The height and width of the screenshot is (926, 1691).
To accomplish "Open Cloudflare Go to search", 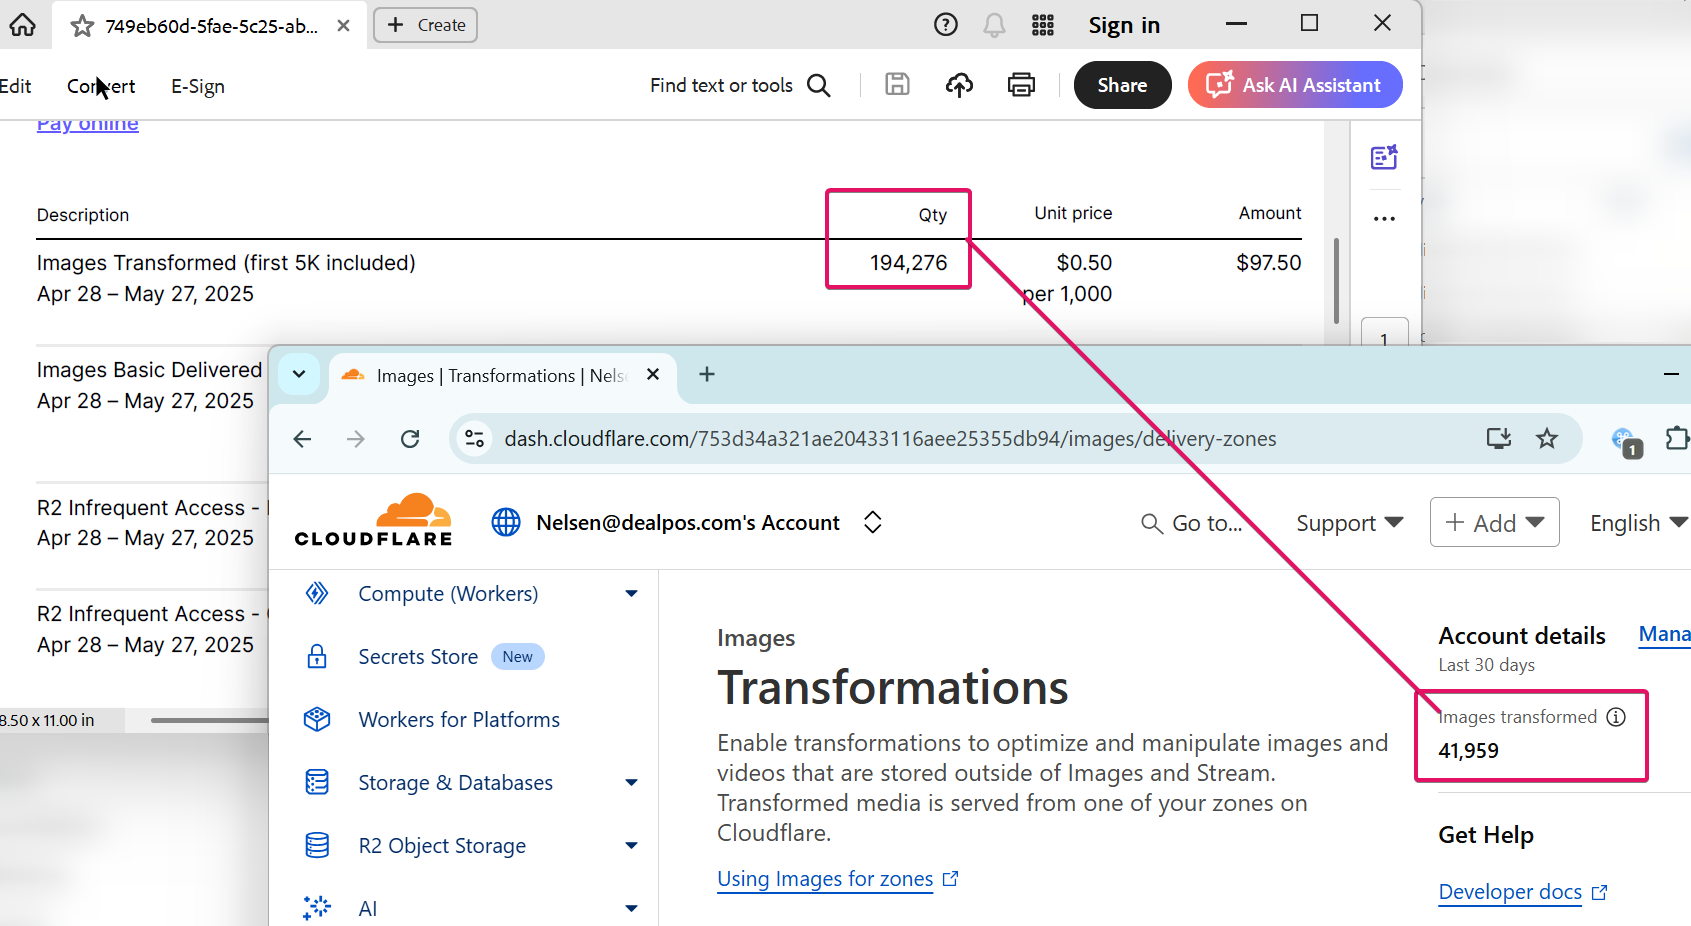I will click(1192, 523).
